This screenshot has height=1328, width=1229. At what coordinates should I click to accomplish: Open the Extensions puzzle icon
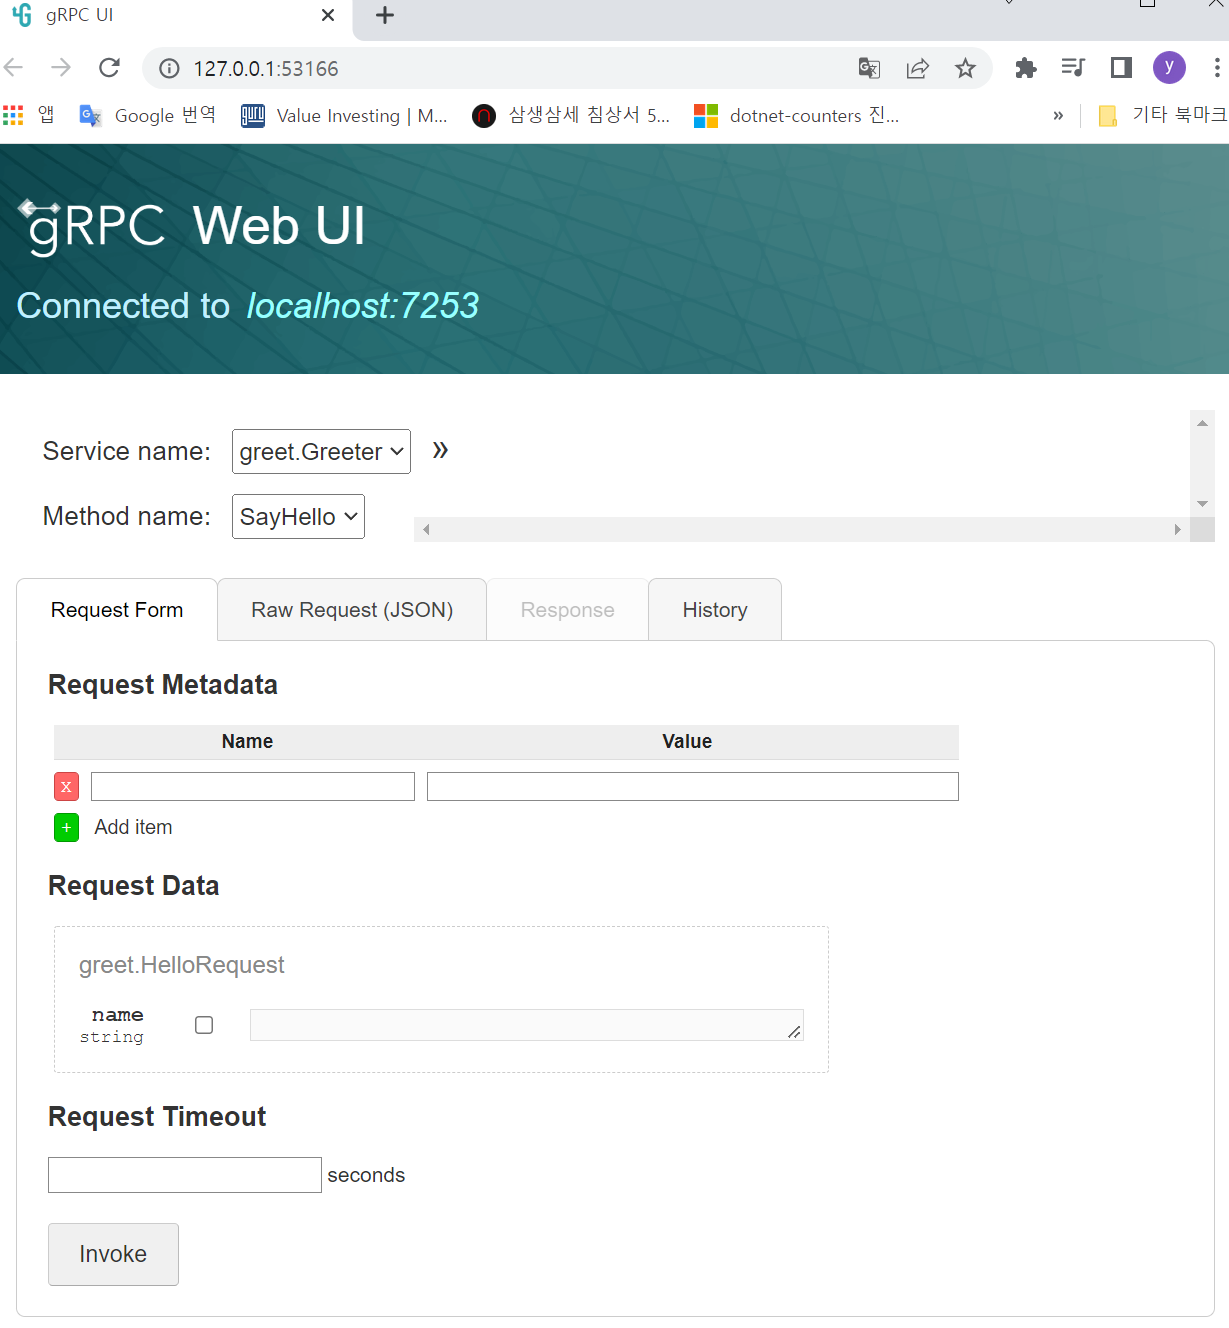pos(1026,68)
